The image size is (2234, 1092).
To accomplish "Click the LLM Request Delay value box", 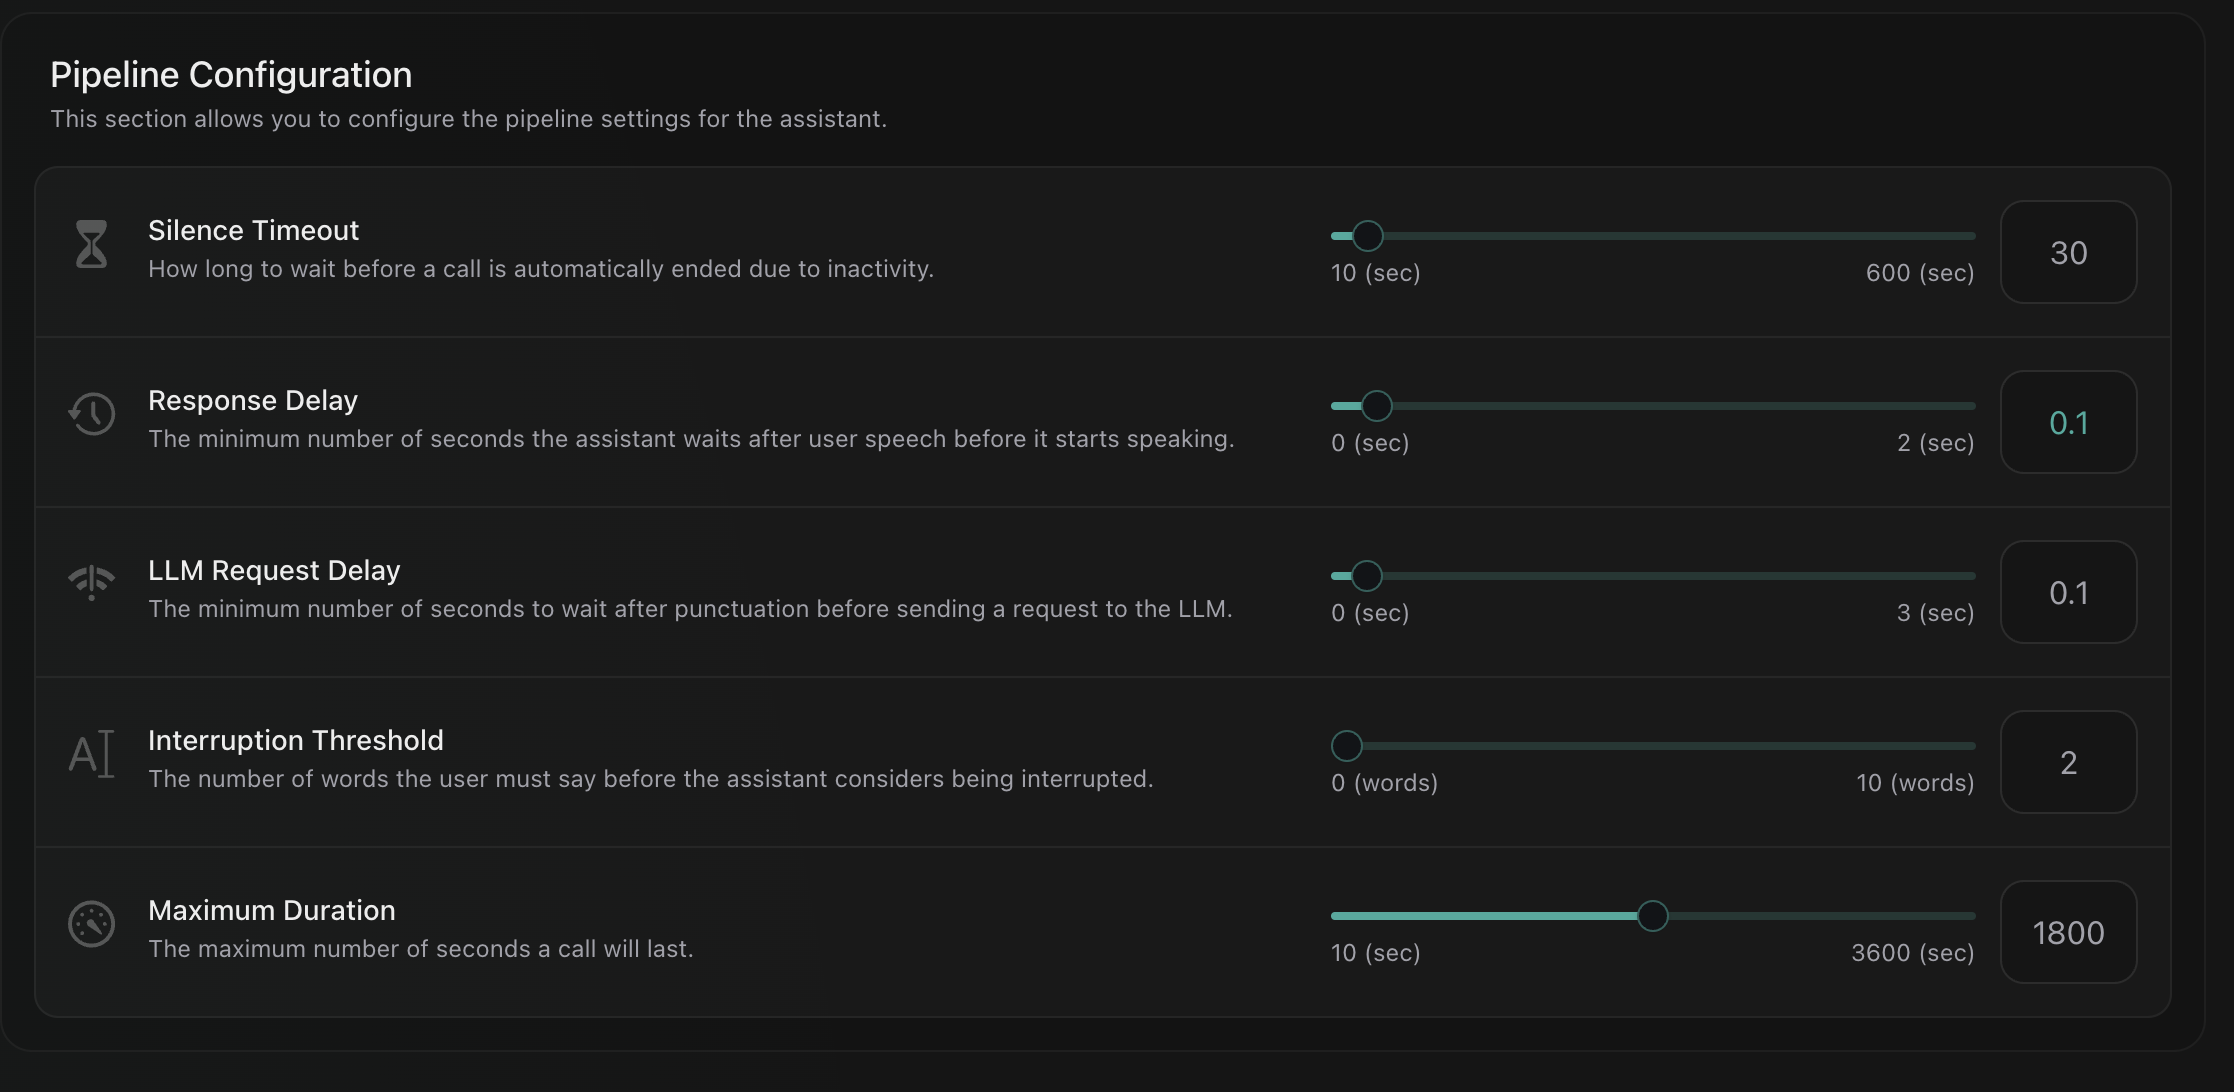I will pyautogui.click(x=2068, y=592).
